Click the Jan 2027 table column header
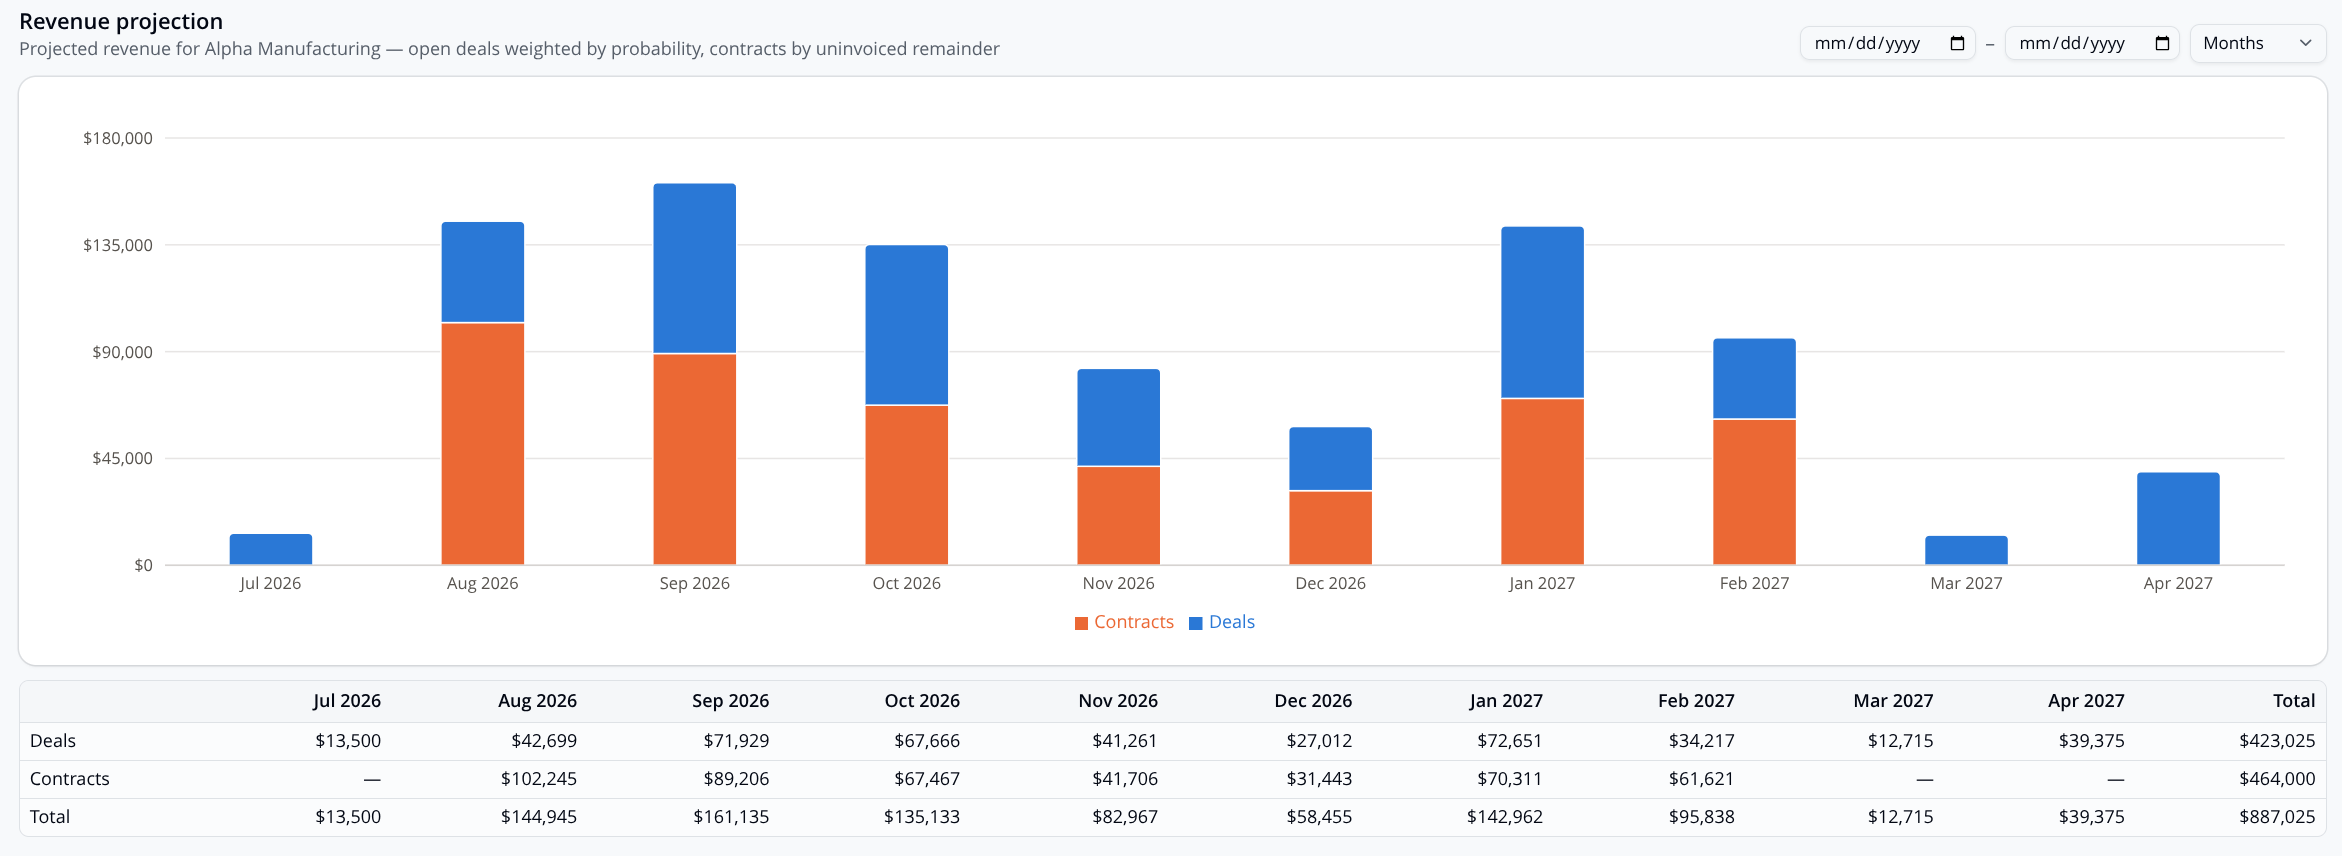This screenshot has height=856, width=2342. point(1506,701)
